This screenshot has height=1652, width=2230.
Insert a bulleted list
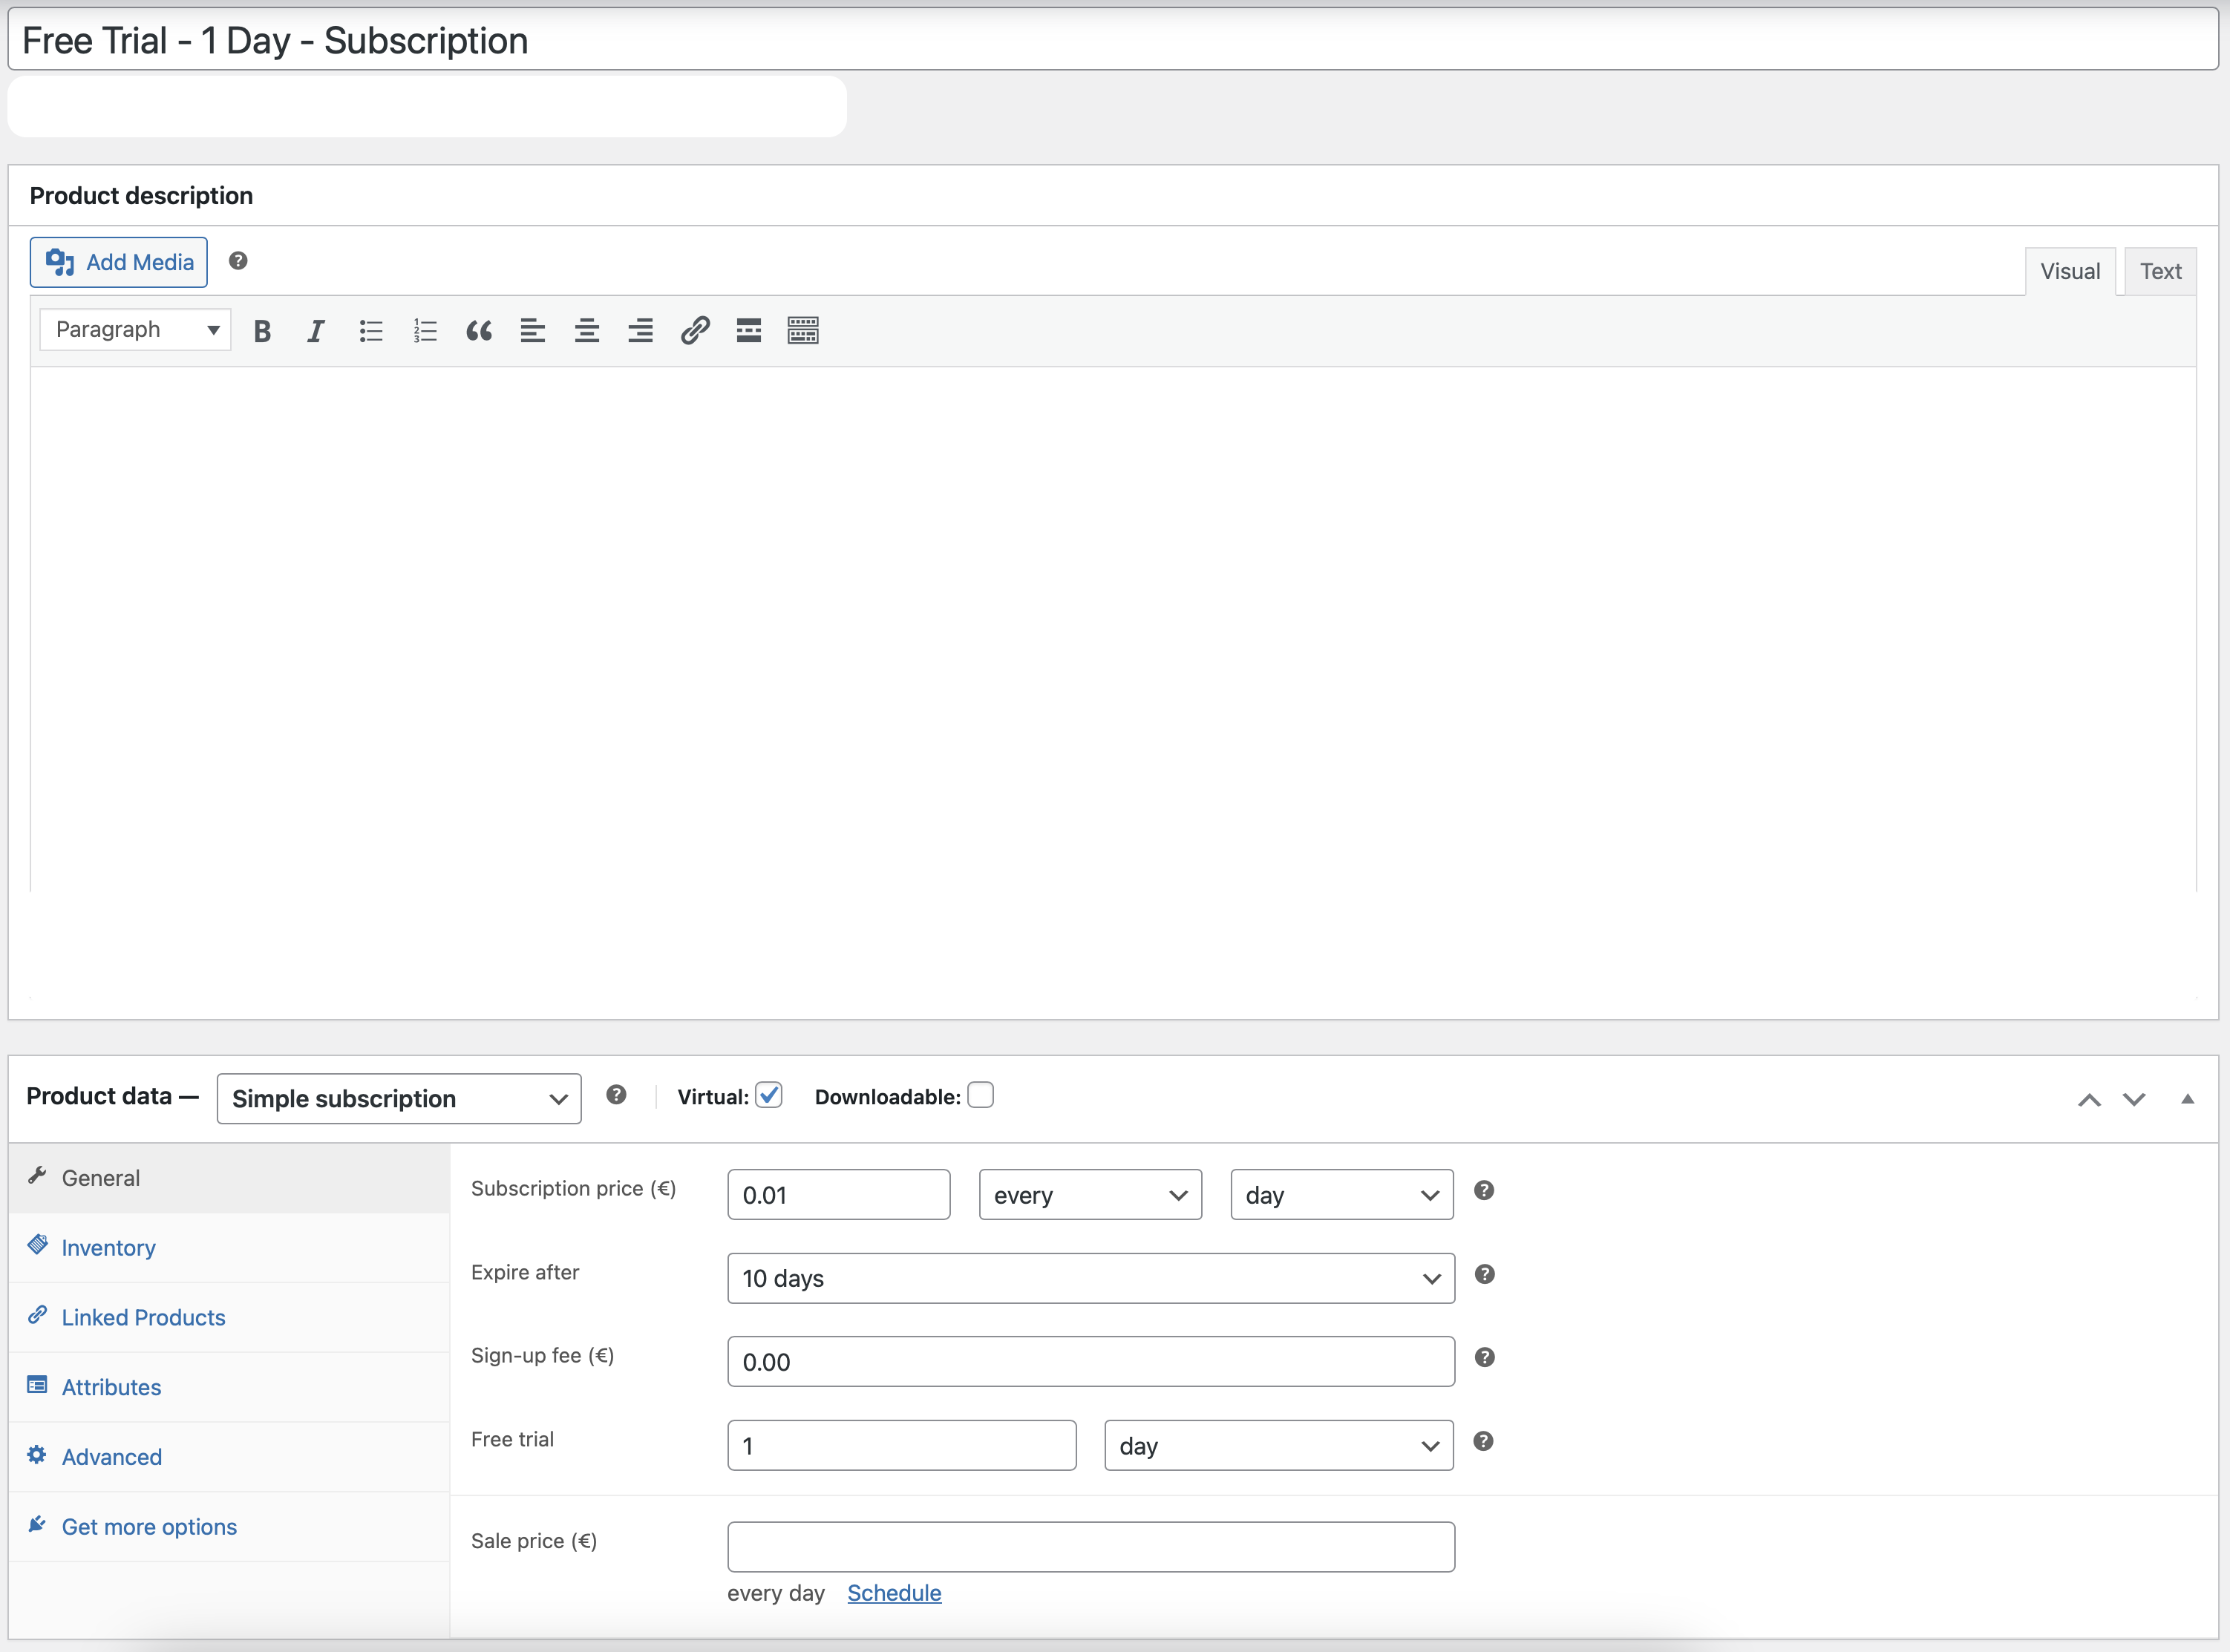pos(371,331)
